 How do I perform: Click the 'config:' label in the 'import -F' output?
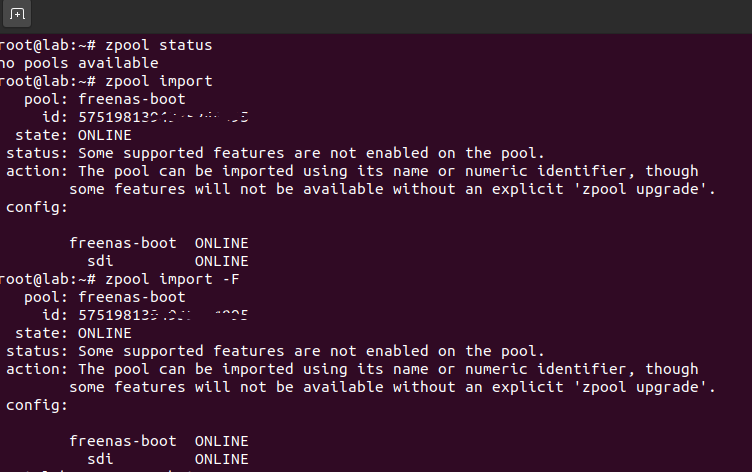pos(37,405)
